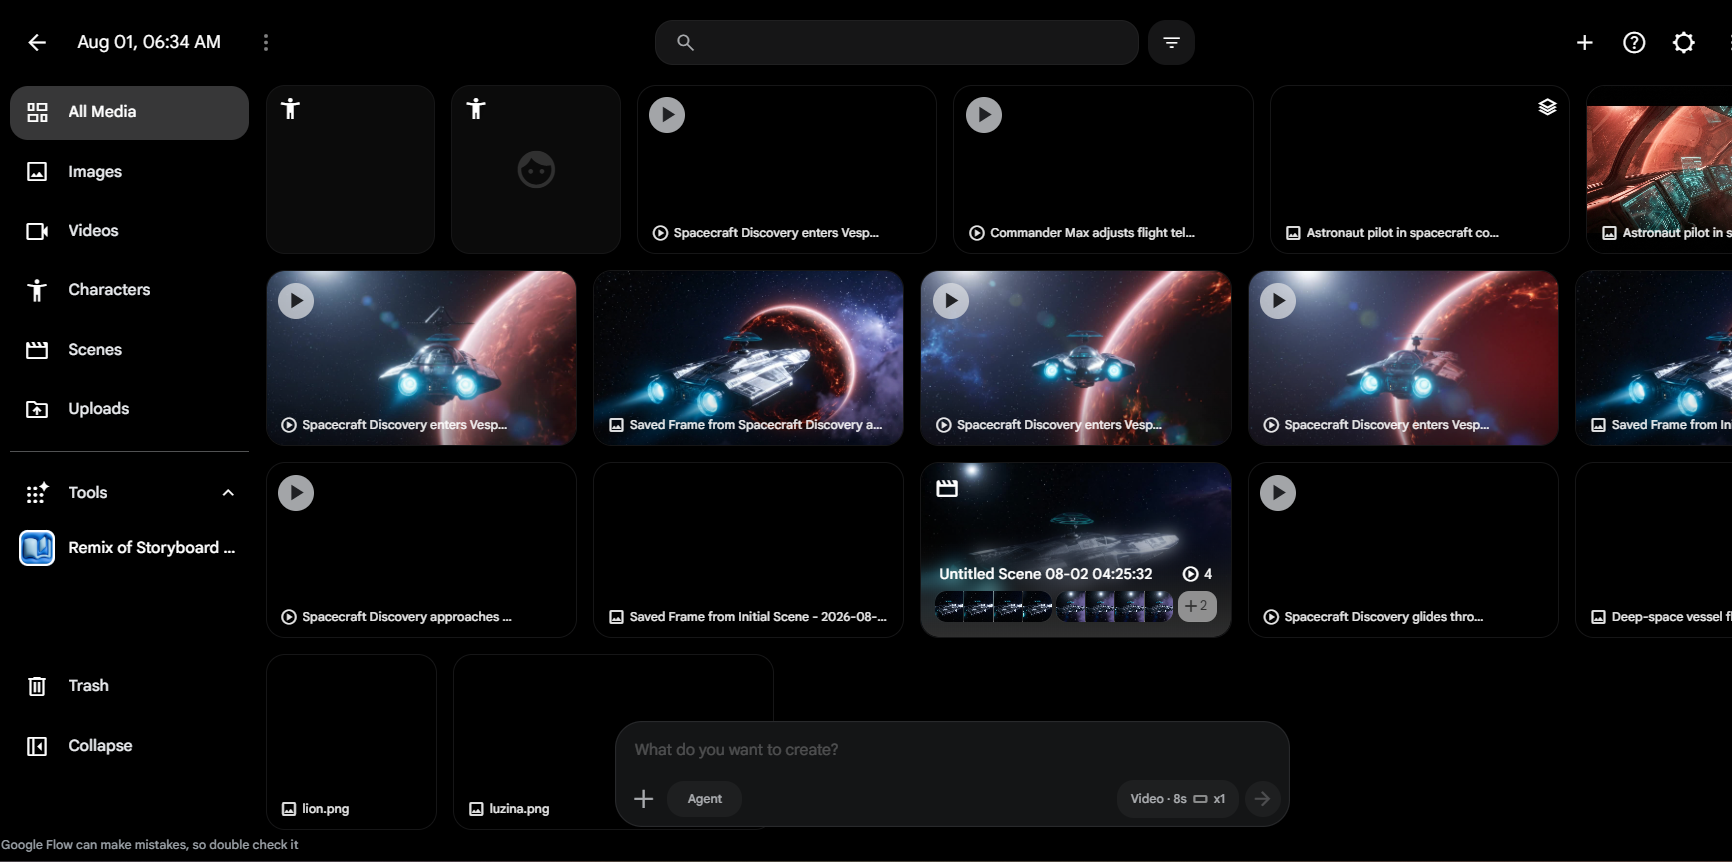1732x862 pixels.
Task: Collapse the Tools section chevron
Action: [228, 493]
